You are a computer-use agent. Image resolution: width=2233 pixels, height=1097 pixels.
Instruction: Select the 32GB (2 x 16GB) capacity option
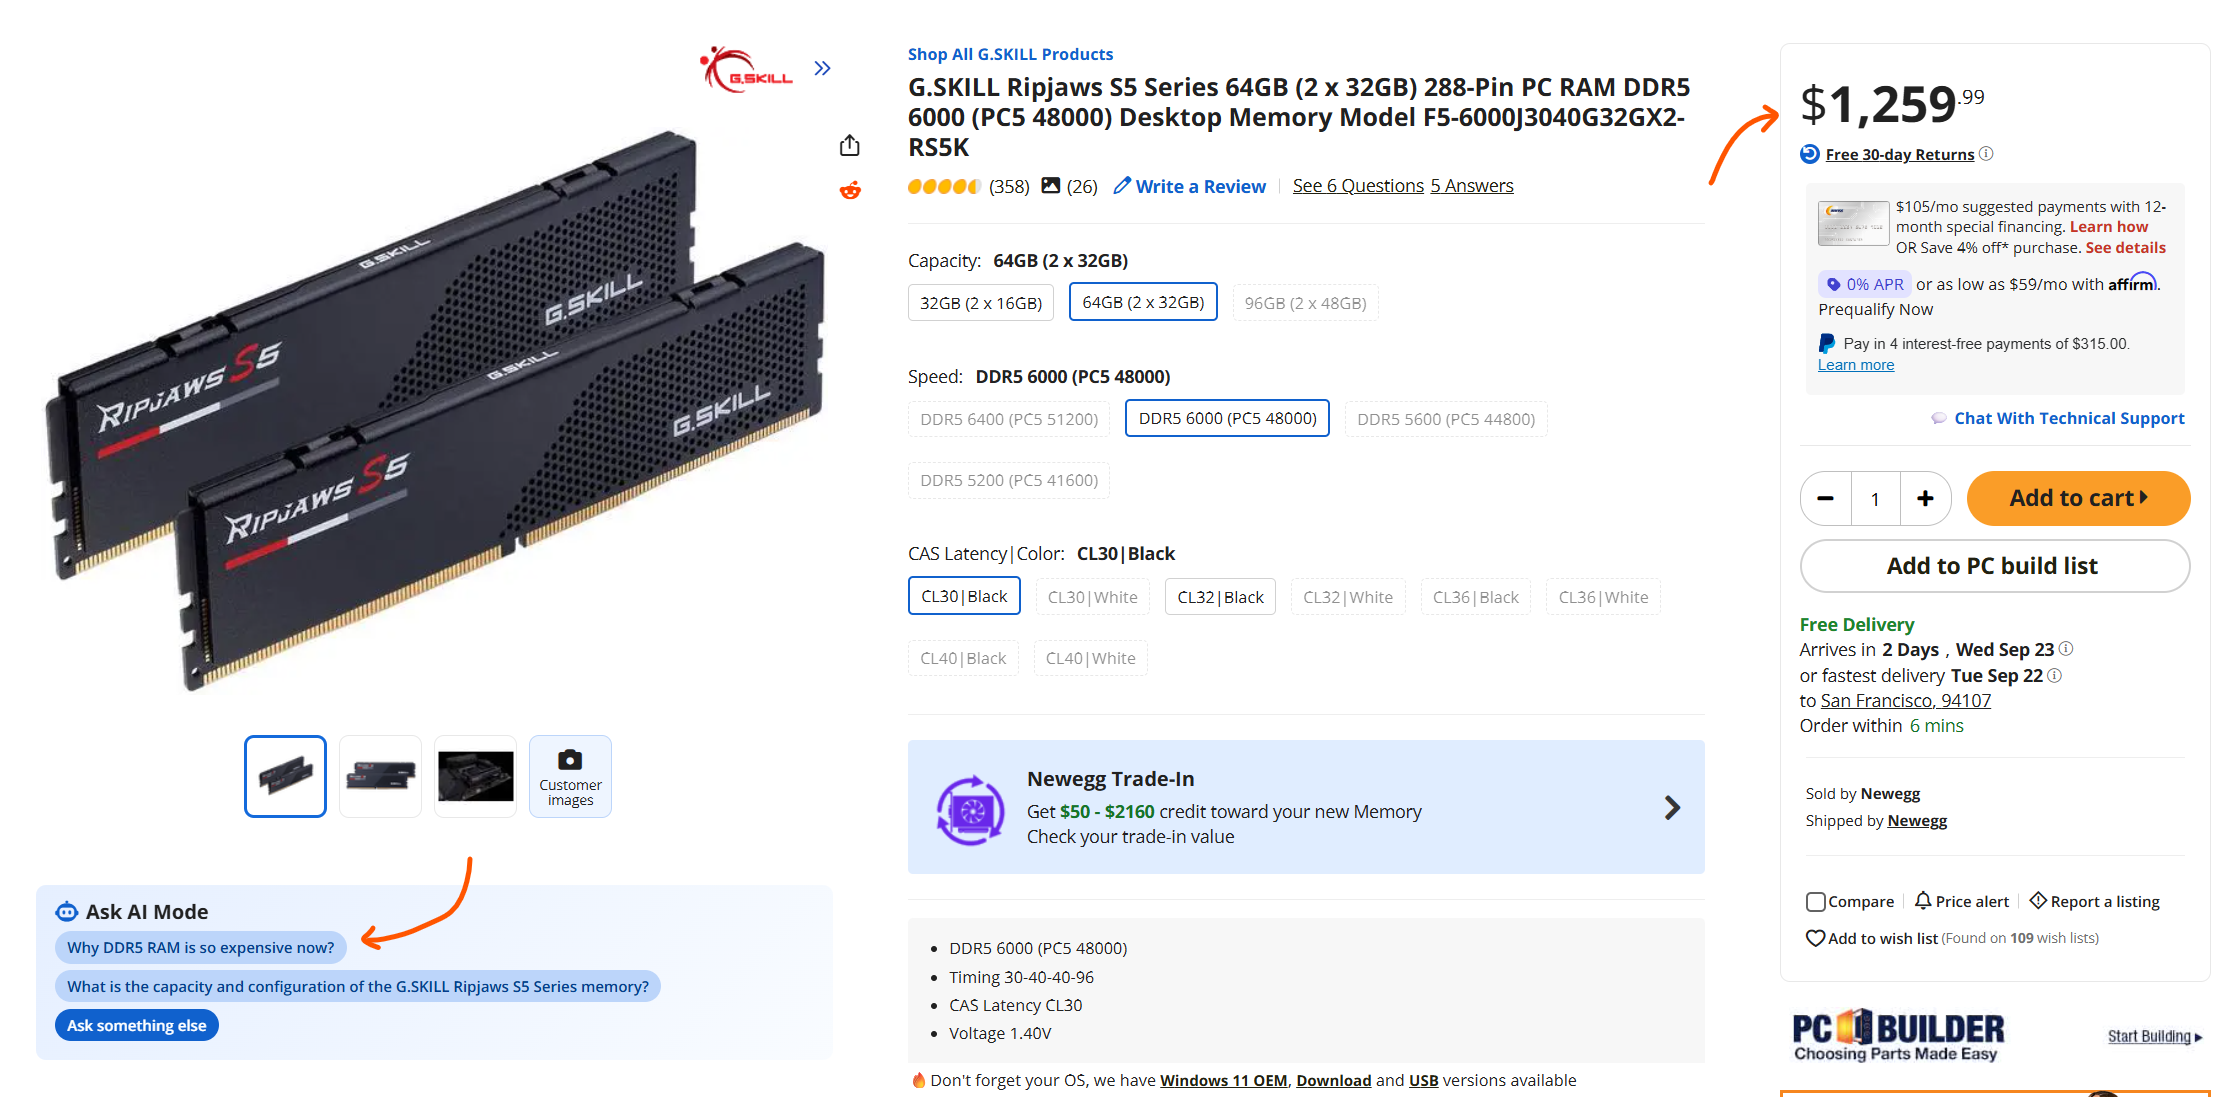(981, 303)
